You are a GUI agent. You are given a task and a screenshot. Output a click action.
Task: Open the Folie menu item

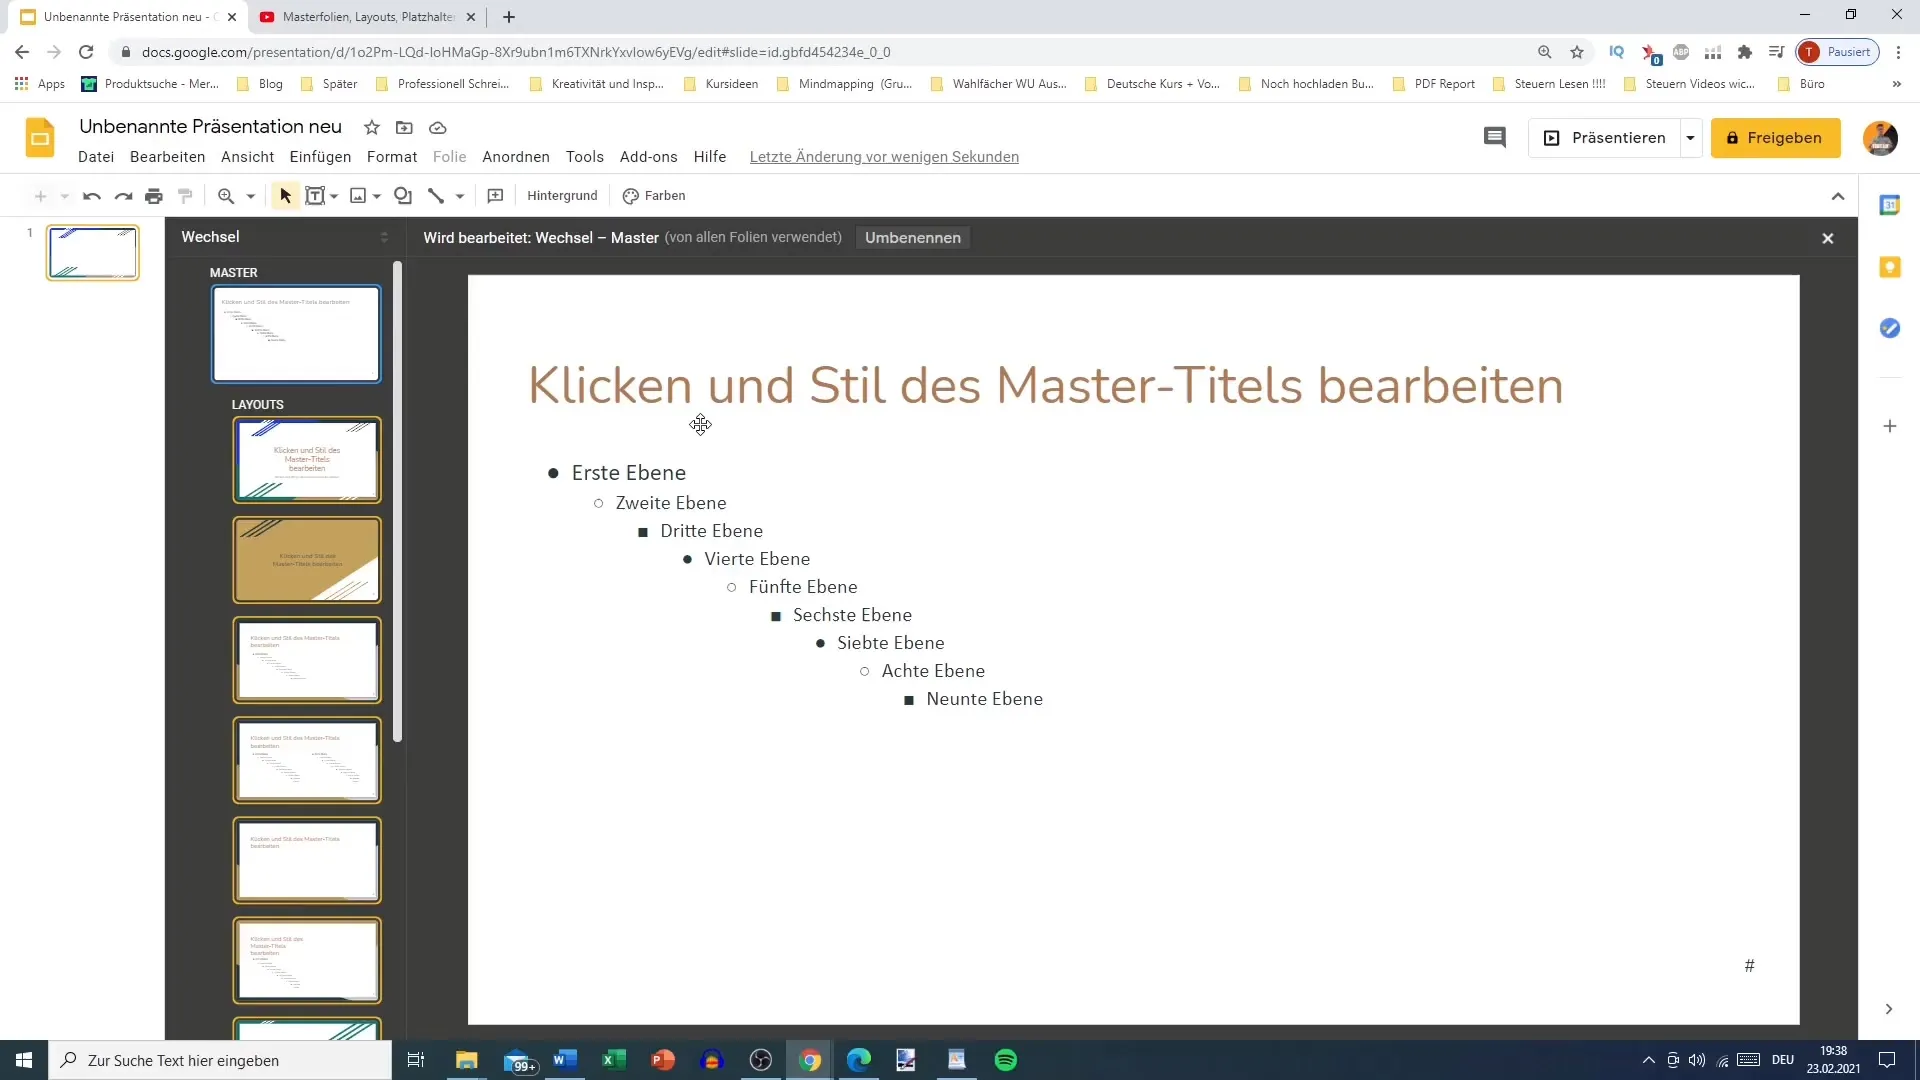click(451, 157)
